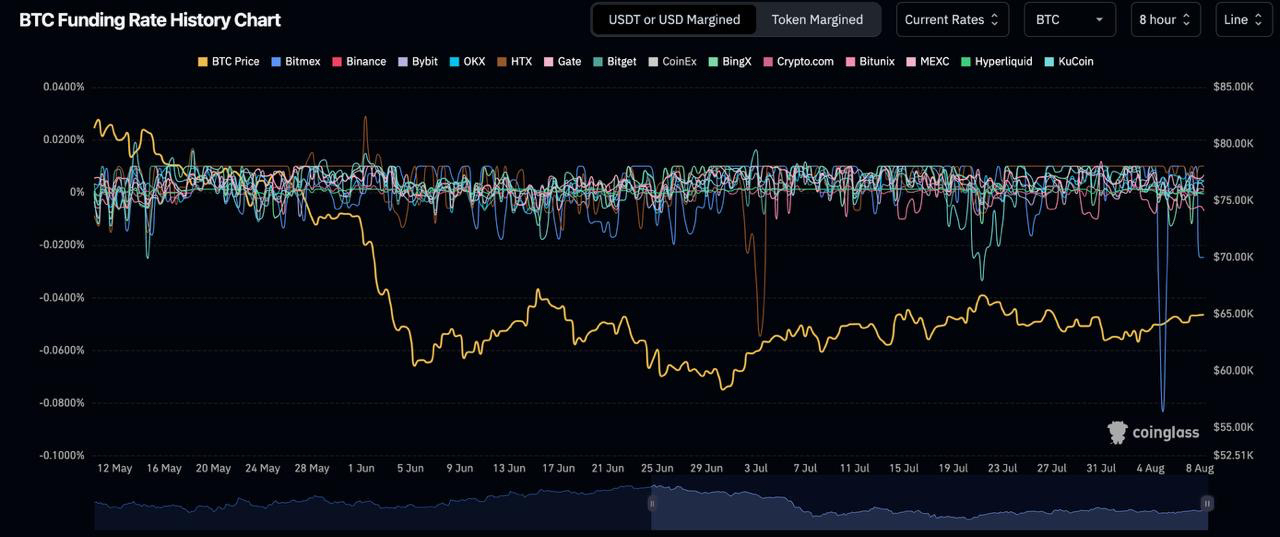Open the 8 hour interval dropdown

click(1165, 19)
